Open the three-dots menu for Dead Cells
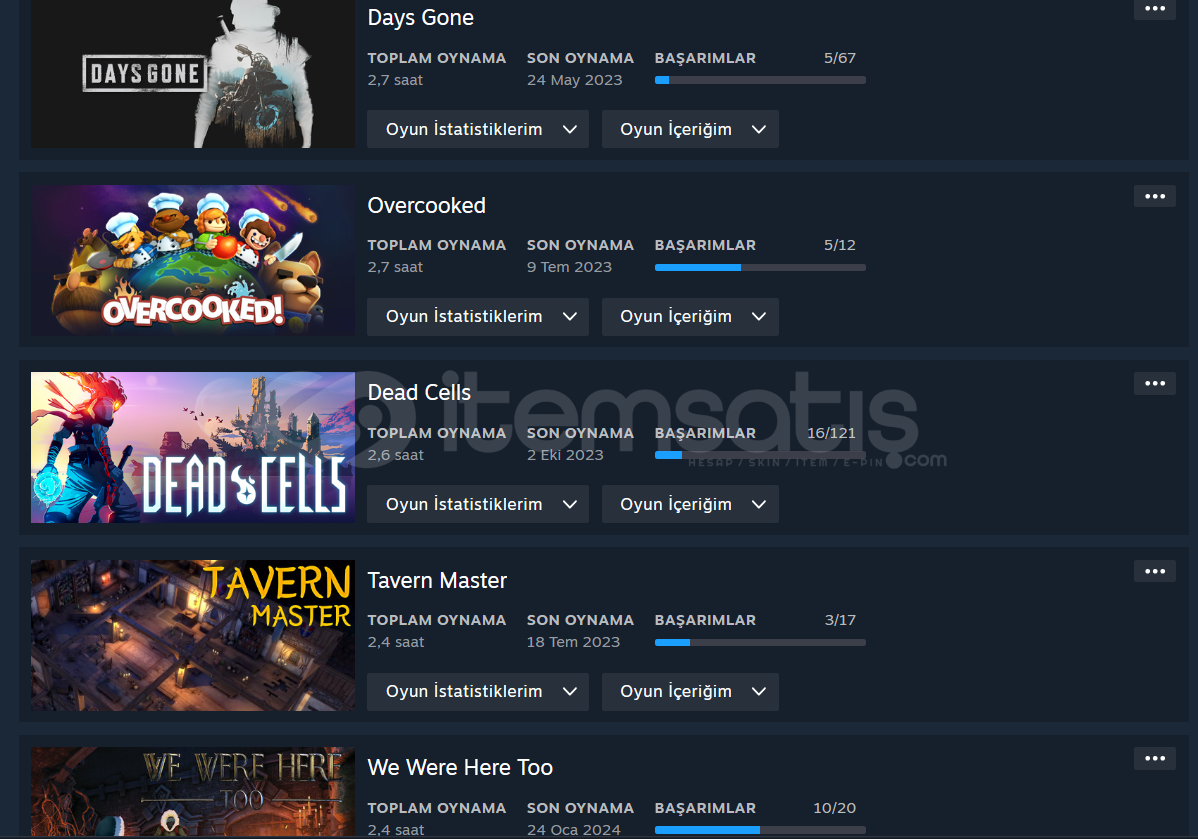Screen dimensions: 1198x839 (1154, 384)
